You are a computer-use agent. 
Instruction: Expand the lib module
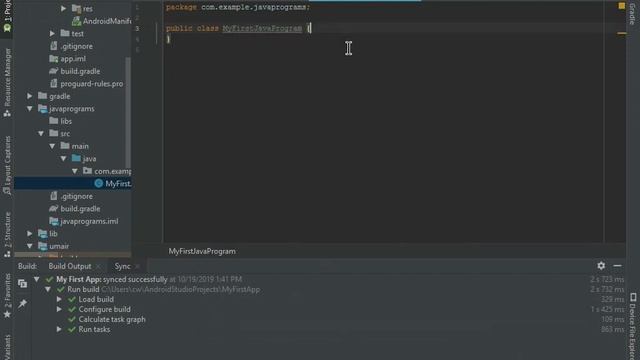click(x=30, y=233)
